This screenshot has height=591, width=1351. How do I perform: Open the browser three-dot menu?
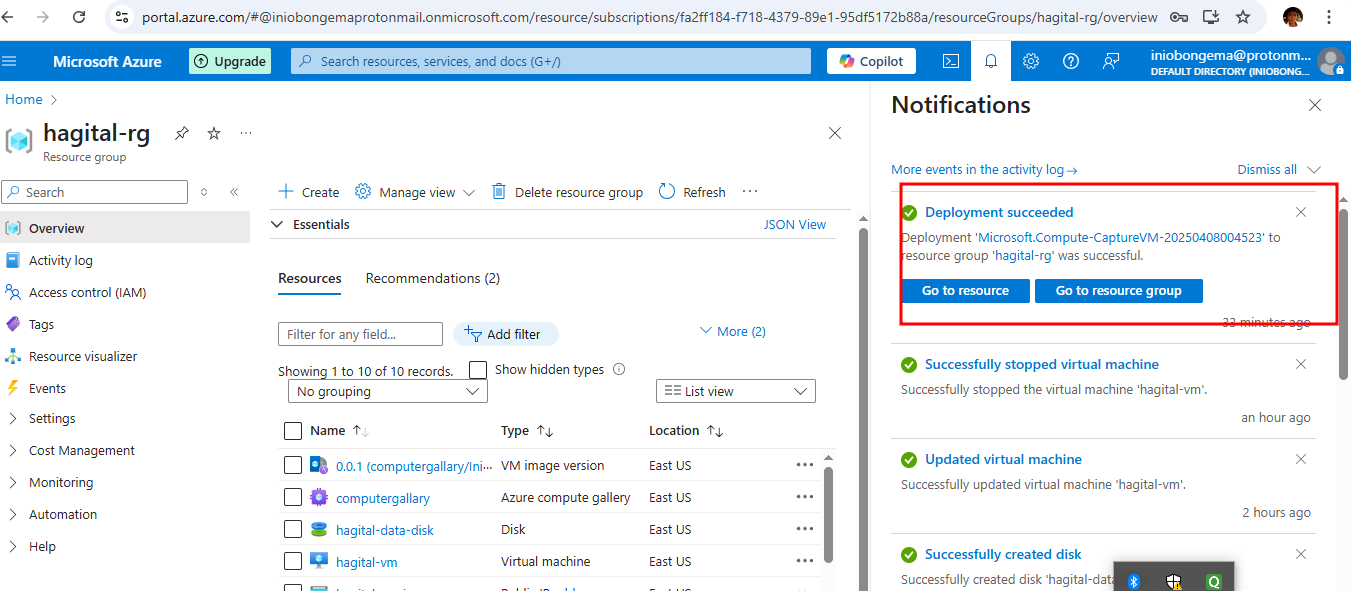1328,17
